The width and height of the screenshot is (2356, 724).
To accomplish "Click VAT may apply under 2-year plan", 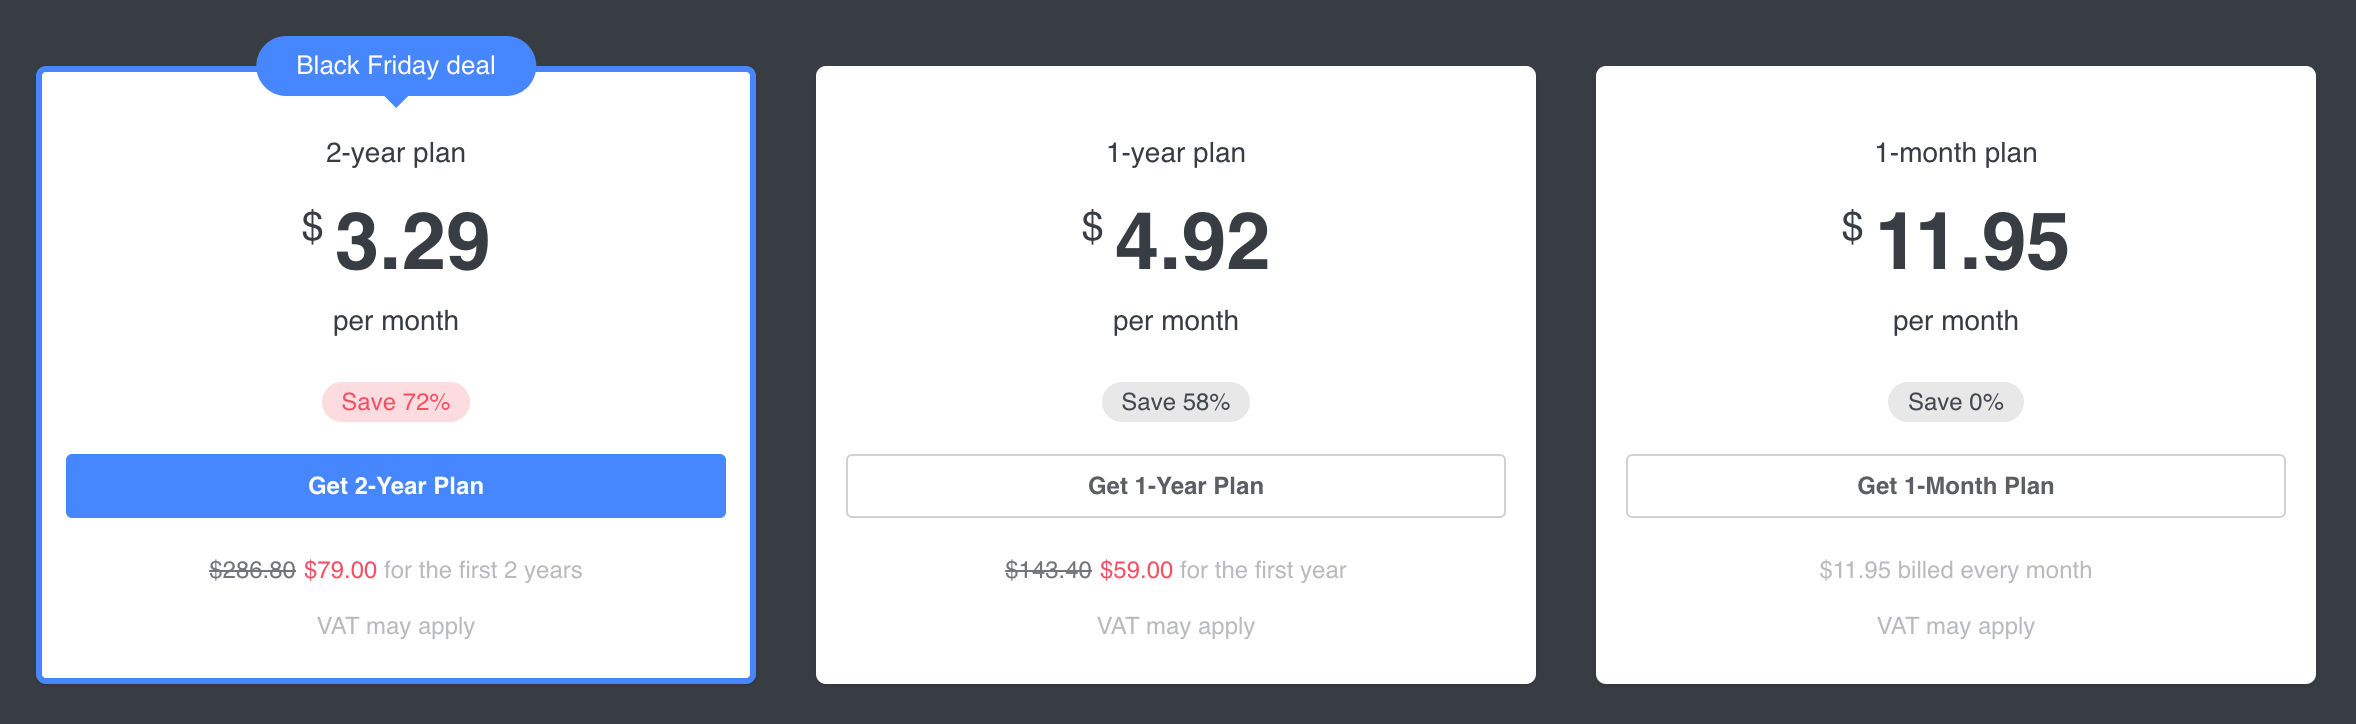I will tap(396, 627).
